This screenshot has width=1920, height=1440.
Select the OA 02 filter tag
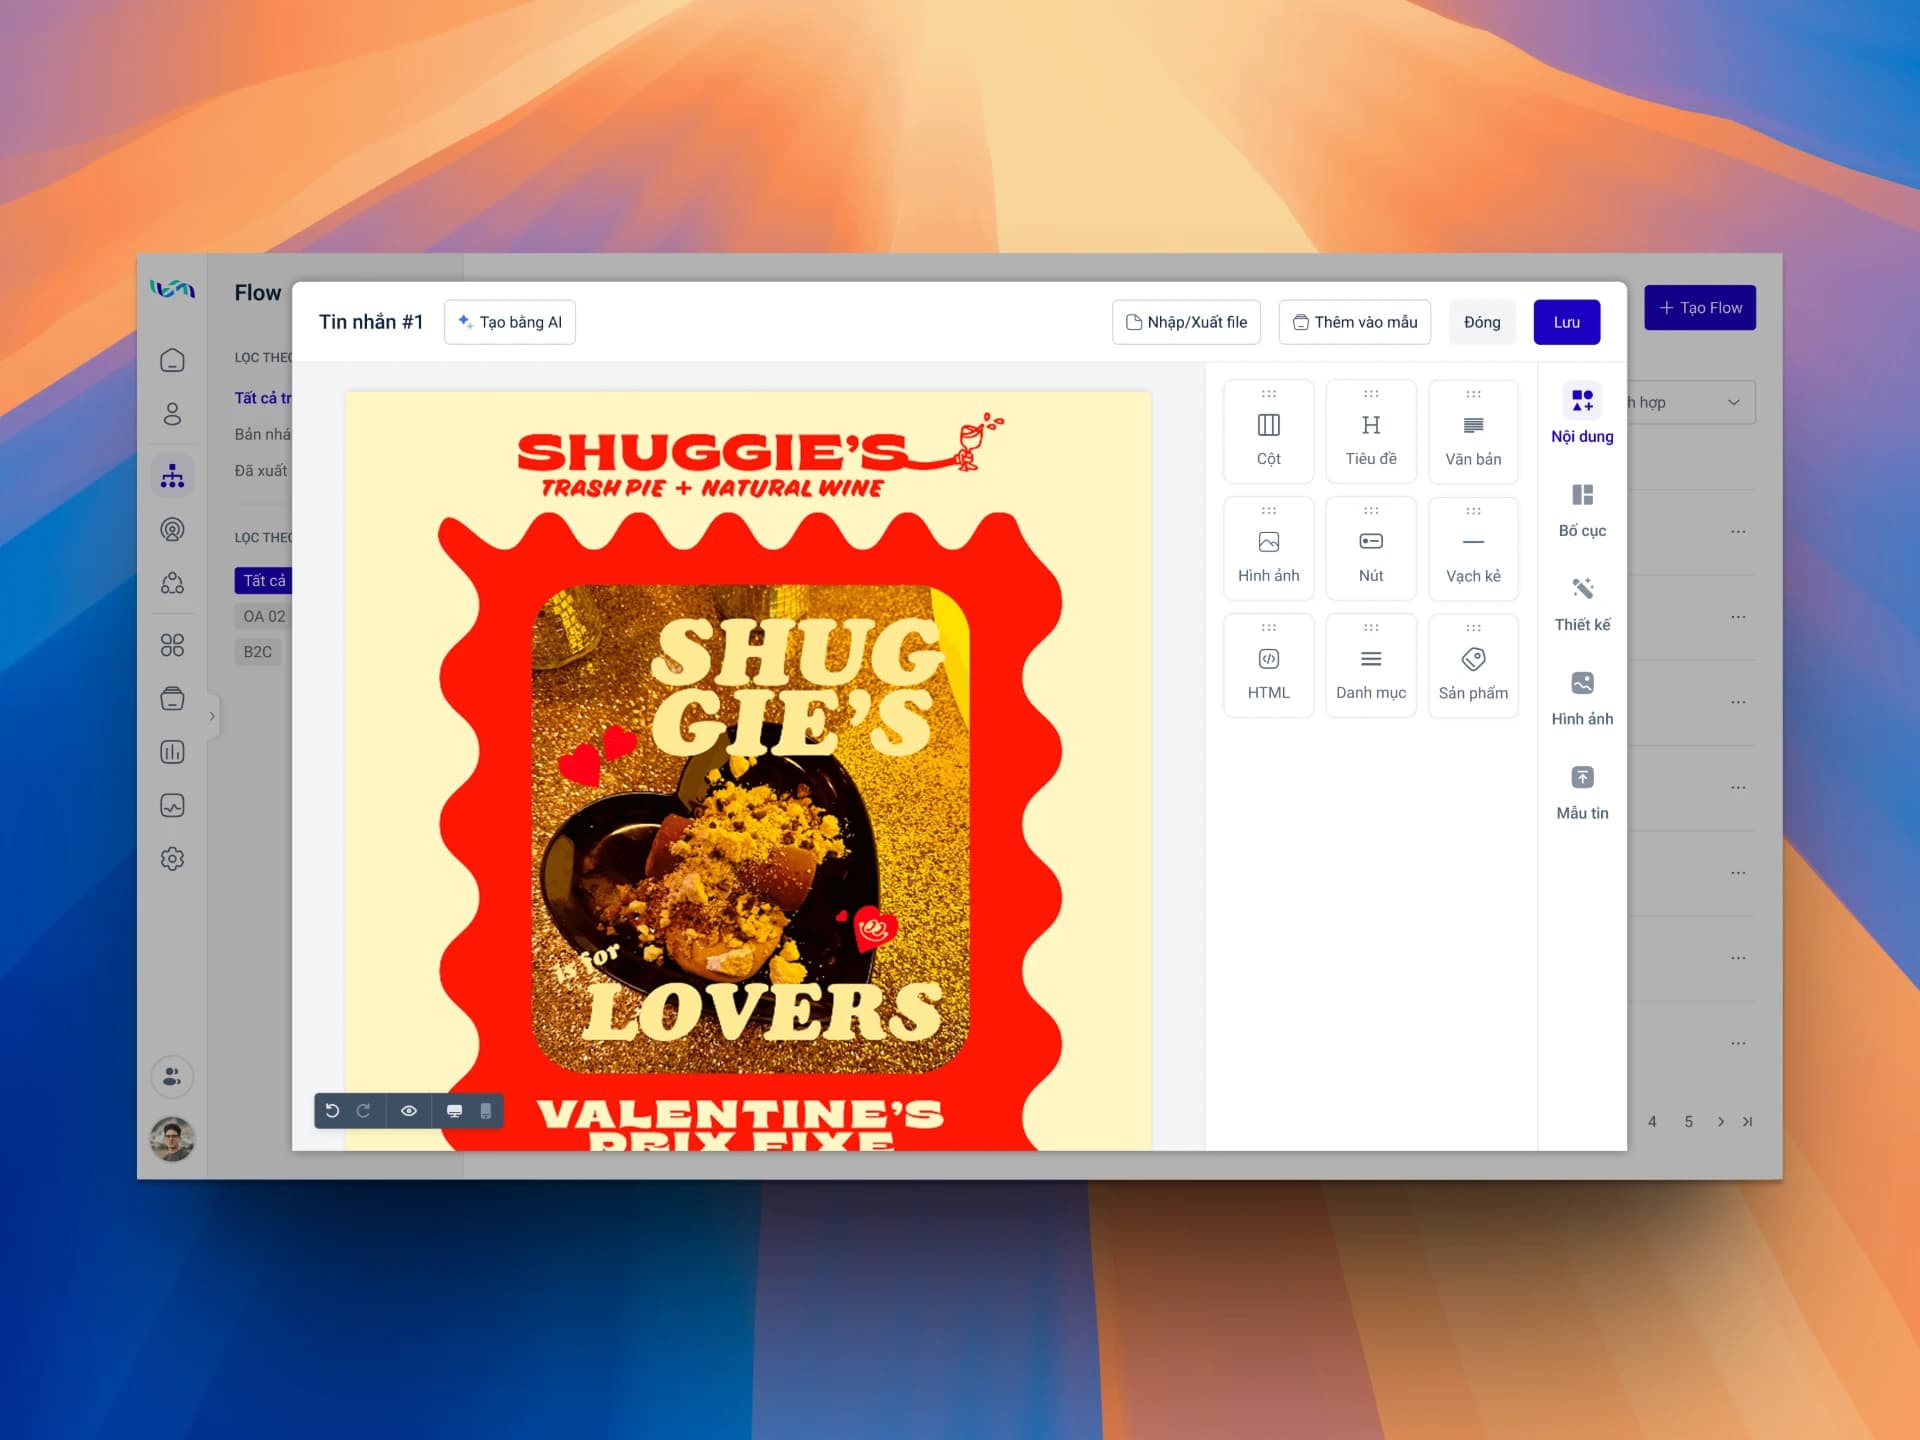click(264, 616)
